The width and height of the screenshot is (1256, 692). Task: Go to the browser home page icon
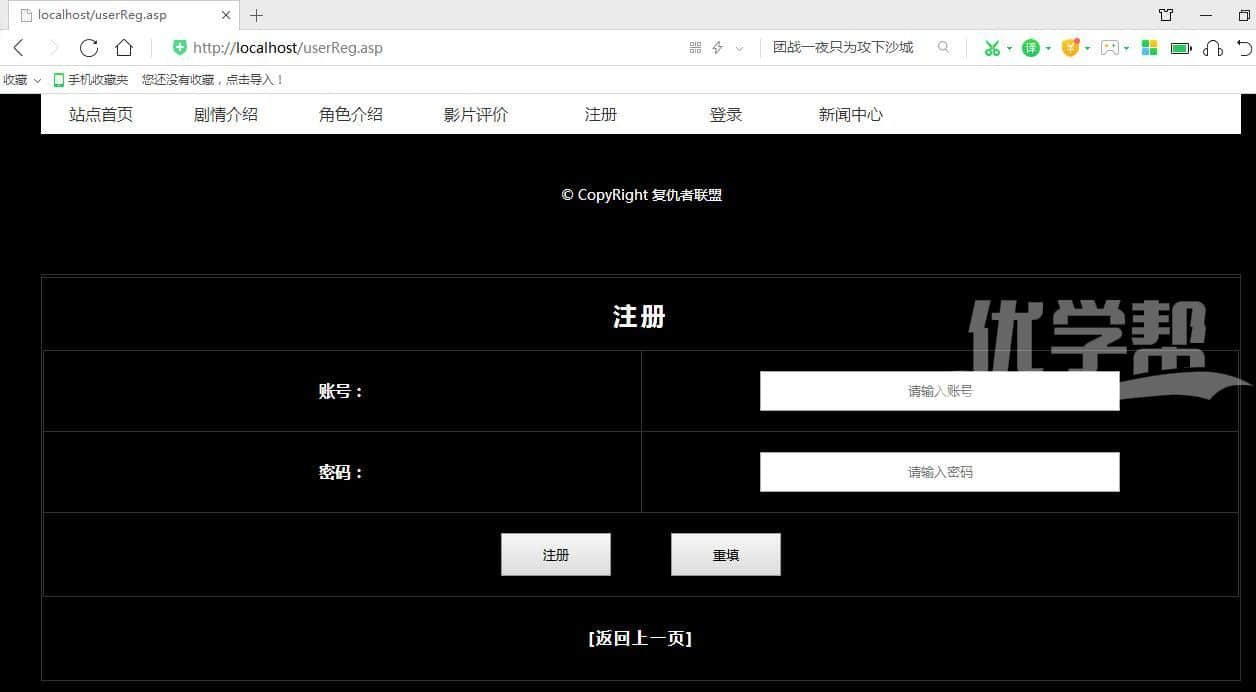click(124, 48)
